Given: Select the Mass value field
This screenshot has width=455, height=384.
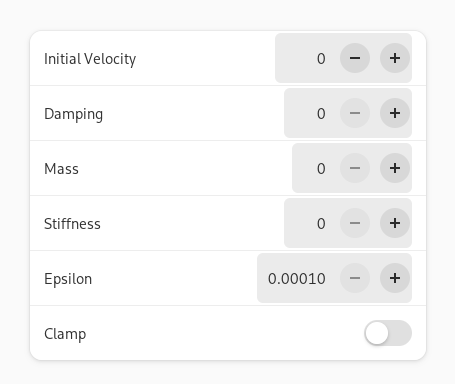Looking at the screenshot, I should [x=315, y=168].
